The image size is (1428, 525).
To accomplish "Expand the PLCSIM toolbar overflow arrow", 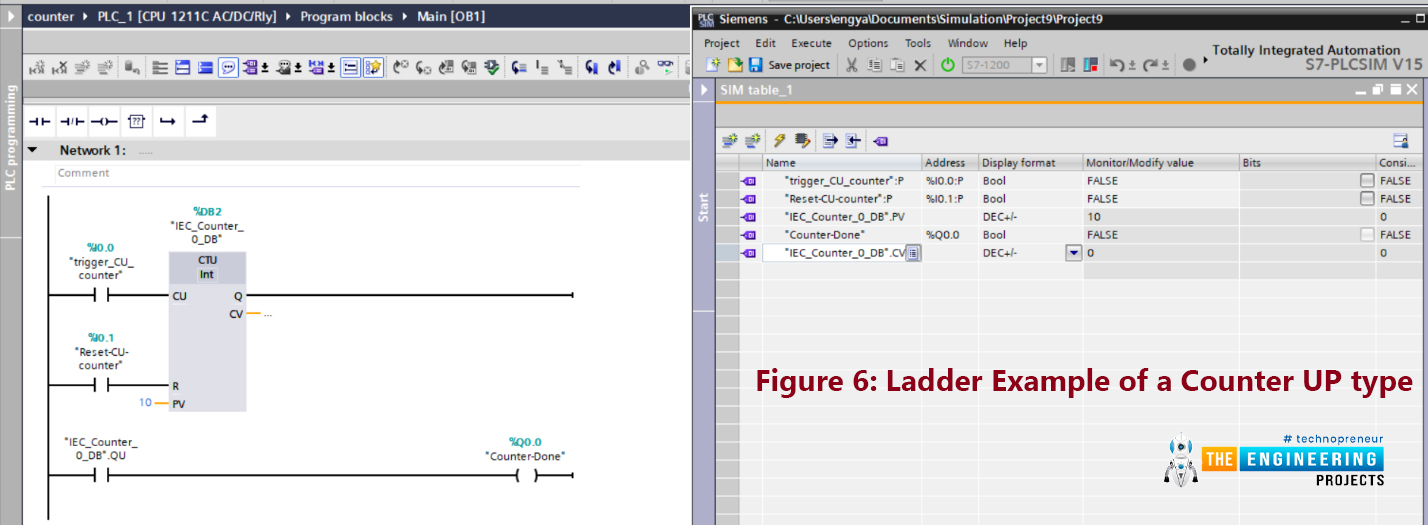I will [x=1205, y=60].
